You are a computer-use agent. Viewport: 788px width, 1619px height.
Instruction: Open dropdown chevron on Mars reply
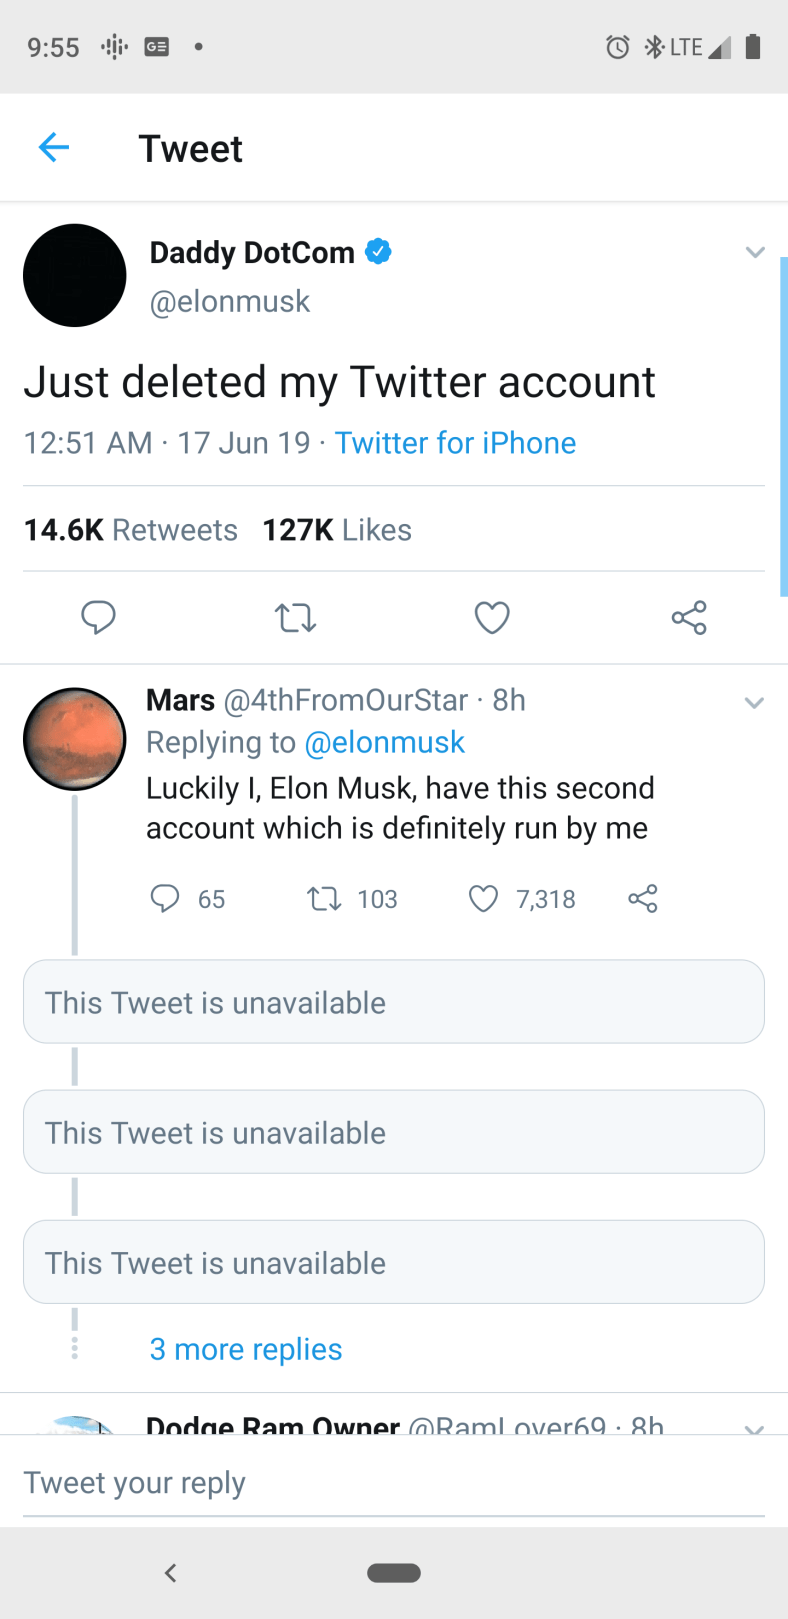755,703
